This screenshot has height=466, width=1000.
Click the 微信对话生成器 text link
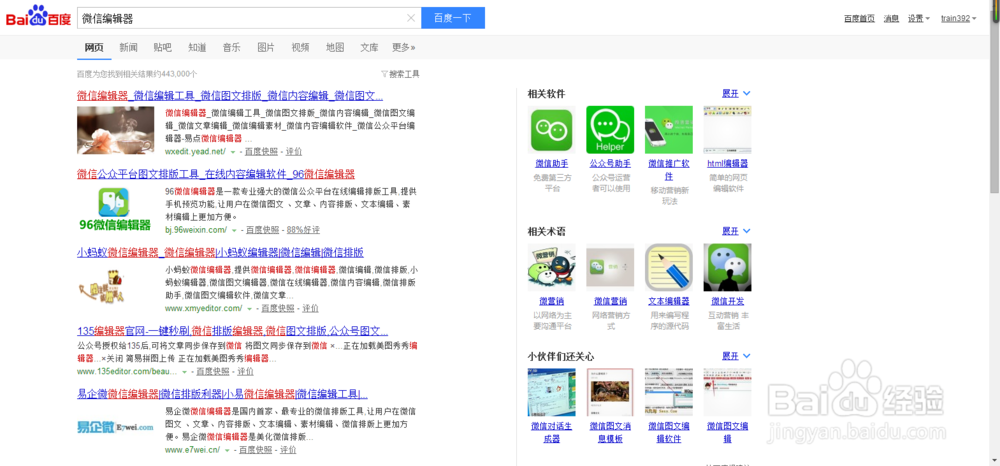[552, 433]
